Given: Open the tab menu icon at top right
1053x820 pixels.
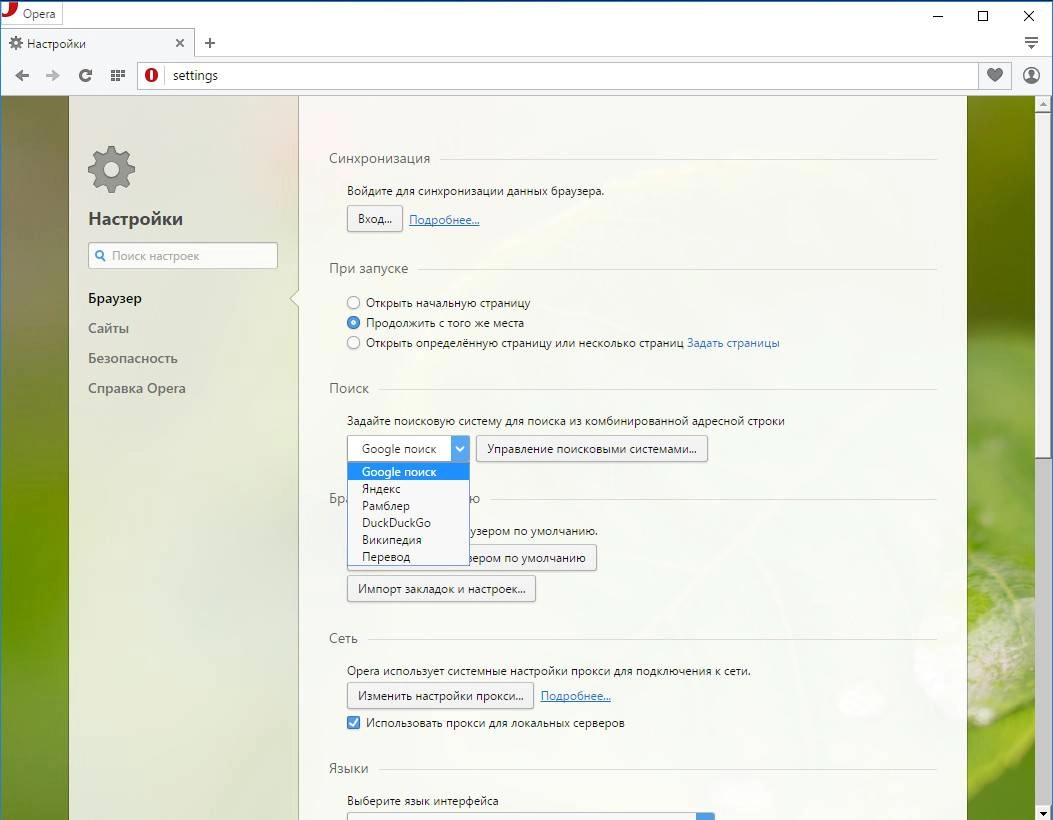Looking at the screenshot, I should [x=1032, y=43].
